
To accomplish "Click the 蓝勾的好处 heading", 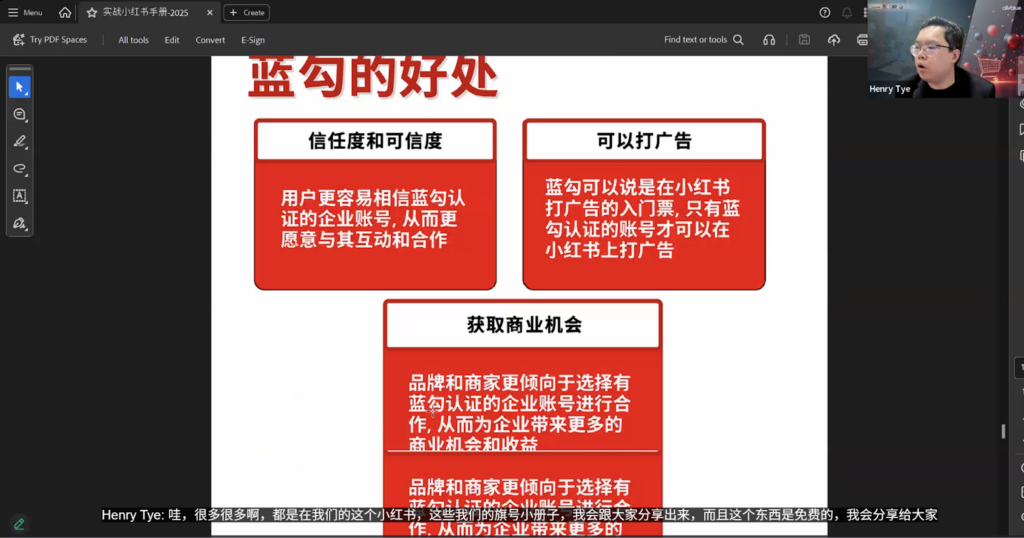I will tap(373, 78).
